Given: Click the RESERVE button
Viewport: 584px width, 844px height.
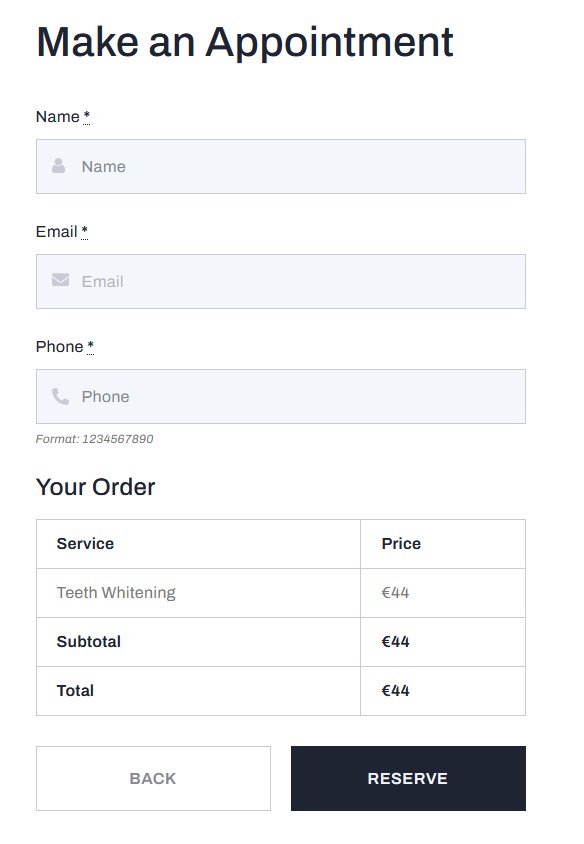Looking at the screenshot, I should point(409,778).
